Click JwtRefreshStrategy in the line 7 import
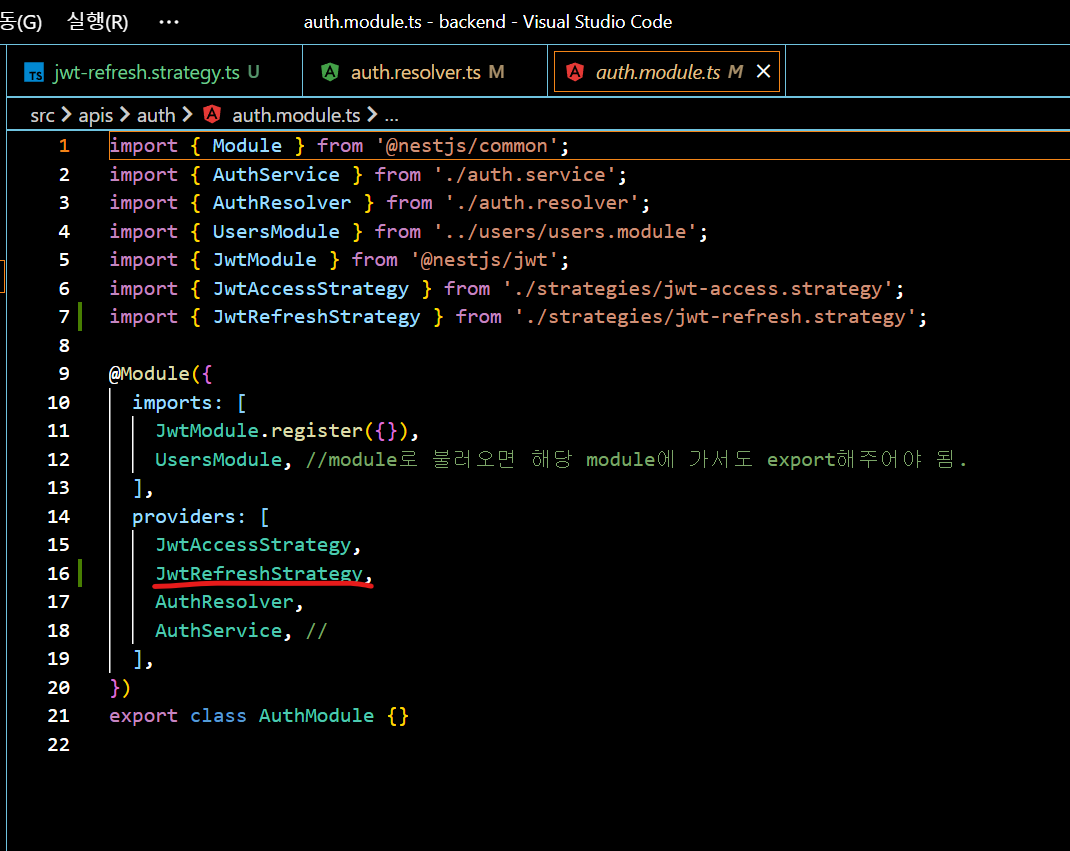The image size is (1070, 851). (x=316, y=317)
